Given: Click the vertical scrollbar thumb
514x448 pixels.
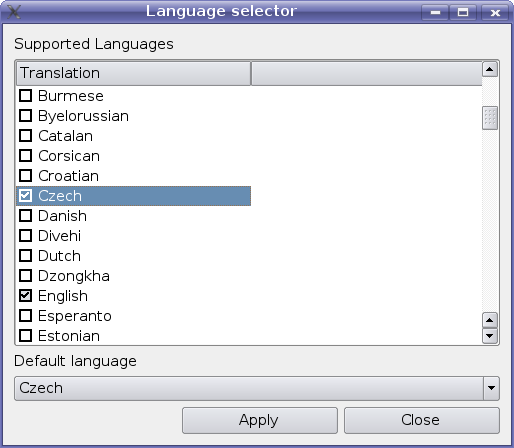Looking at the screenshot, I should click(x=490, y=118).
